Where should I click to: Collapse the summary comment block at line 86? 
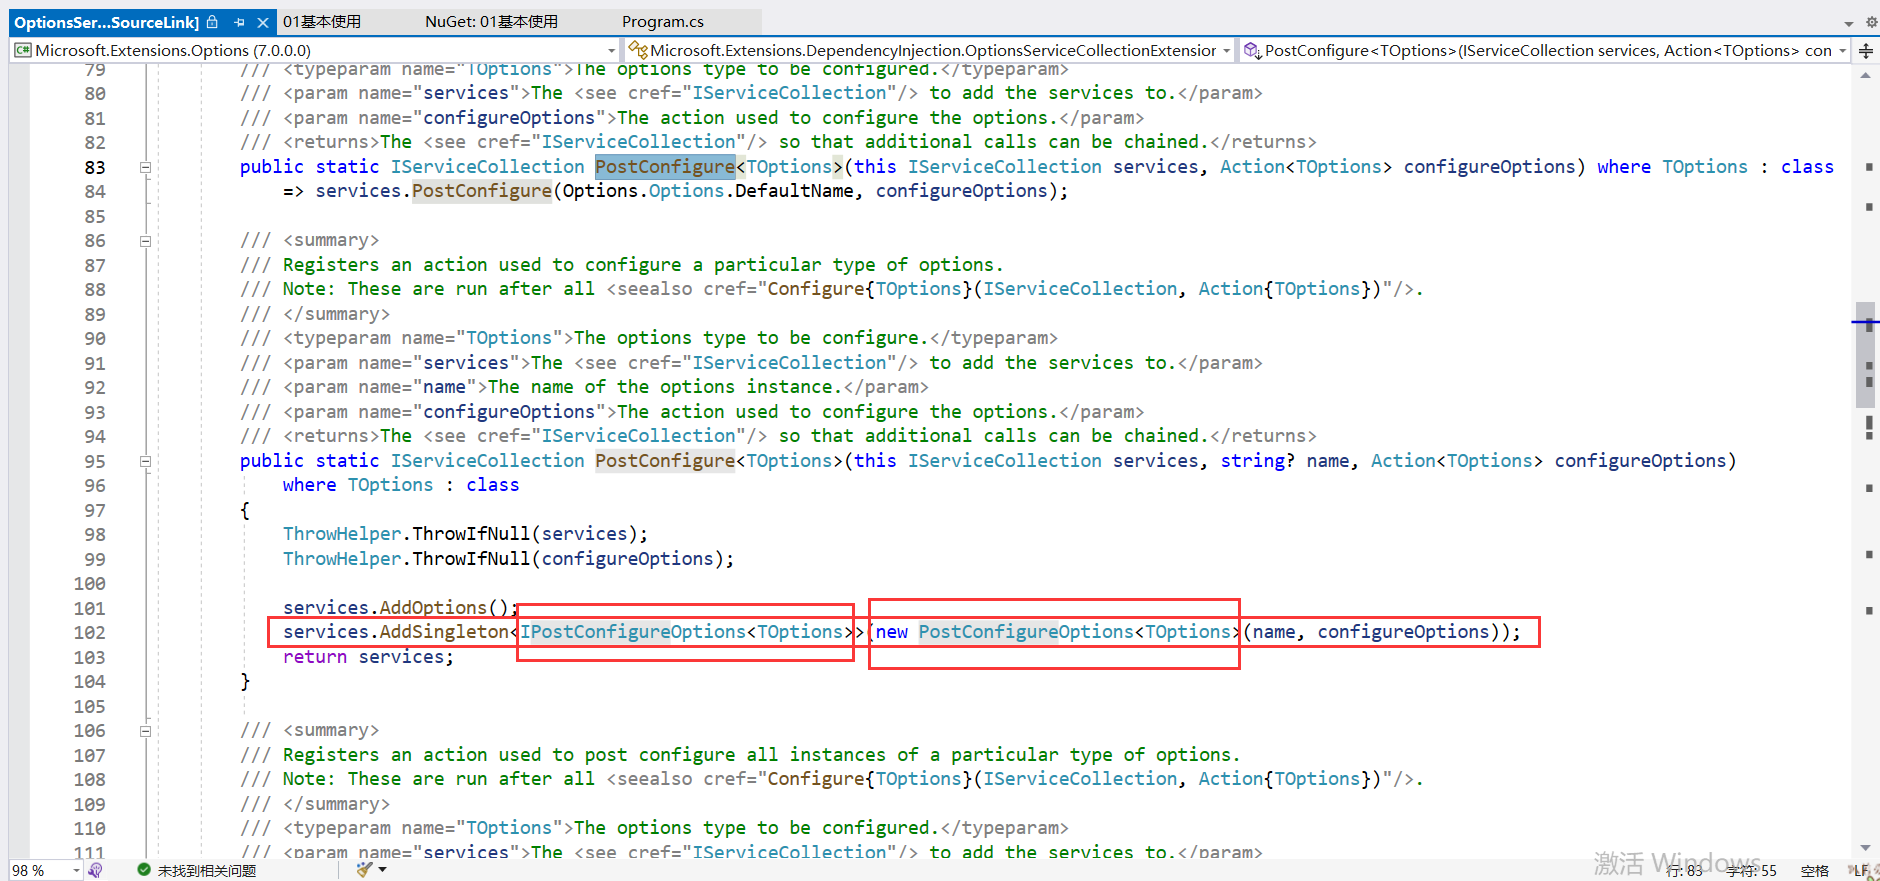(x=145, y=241)
